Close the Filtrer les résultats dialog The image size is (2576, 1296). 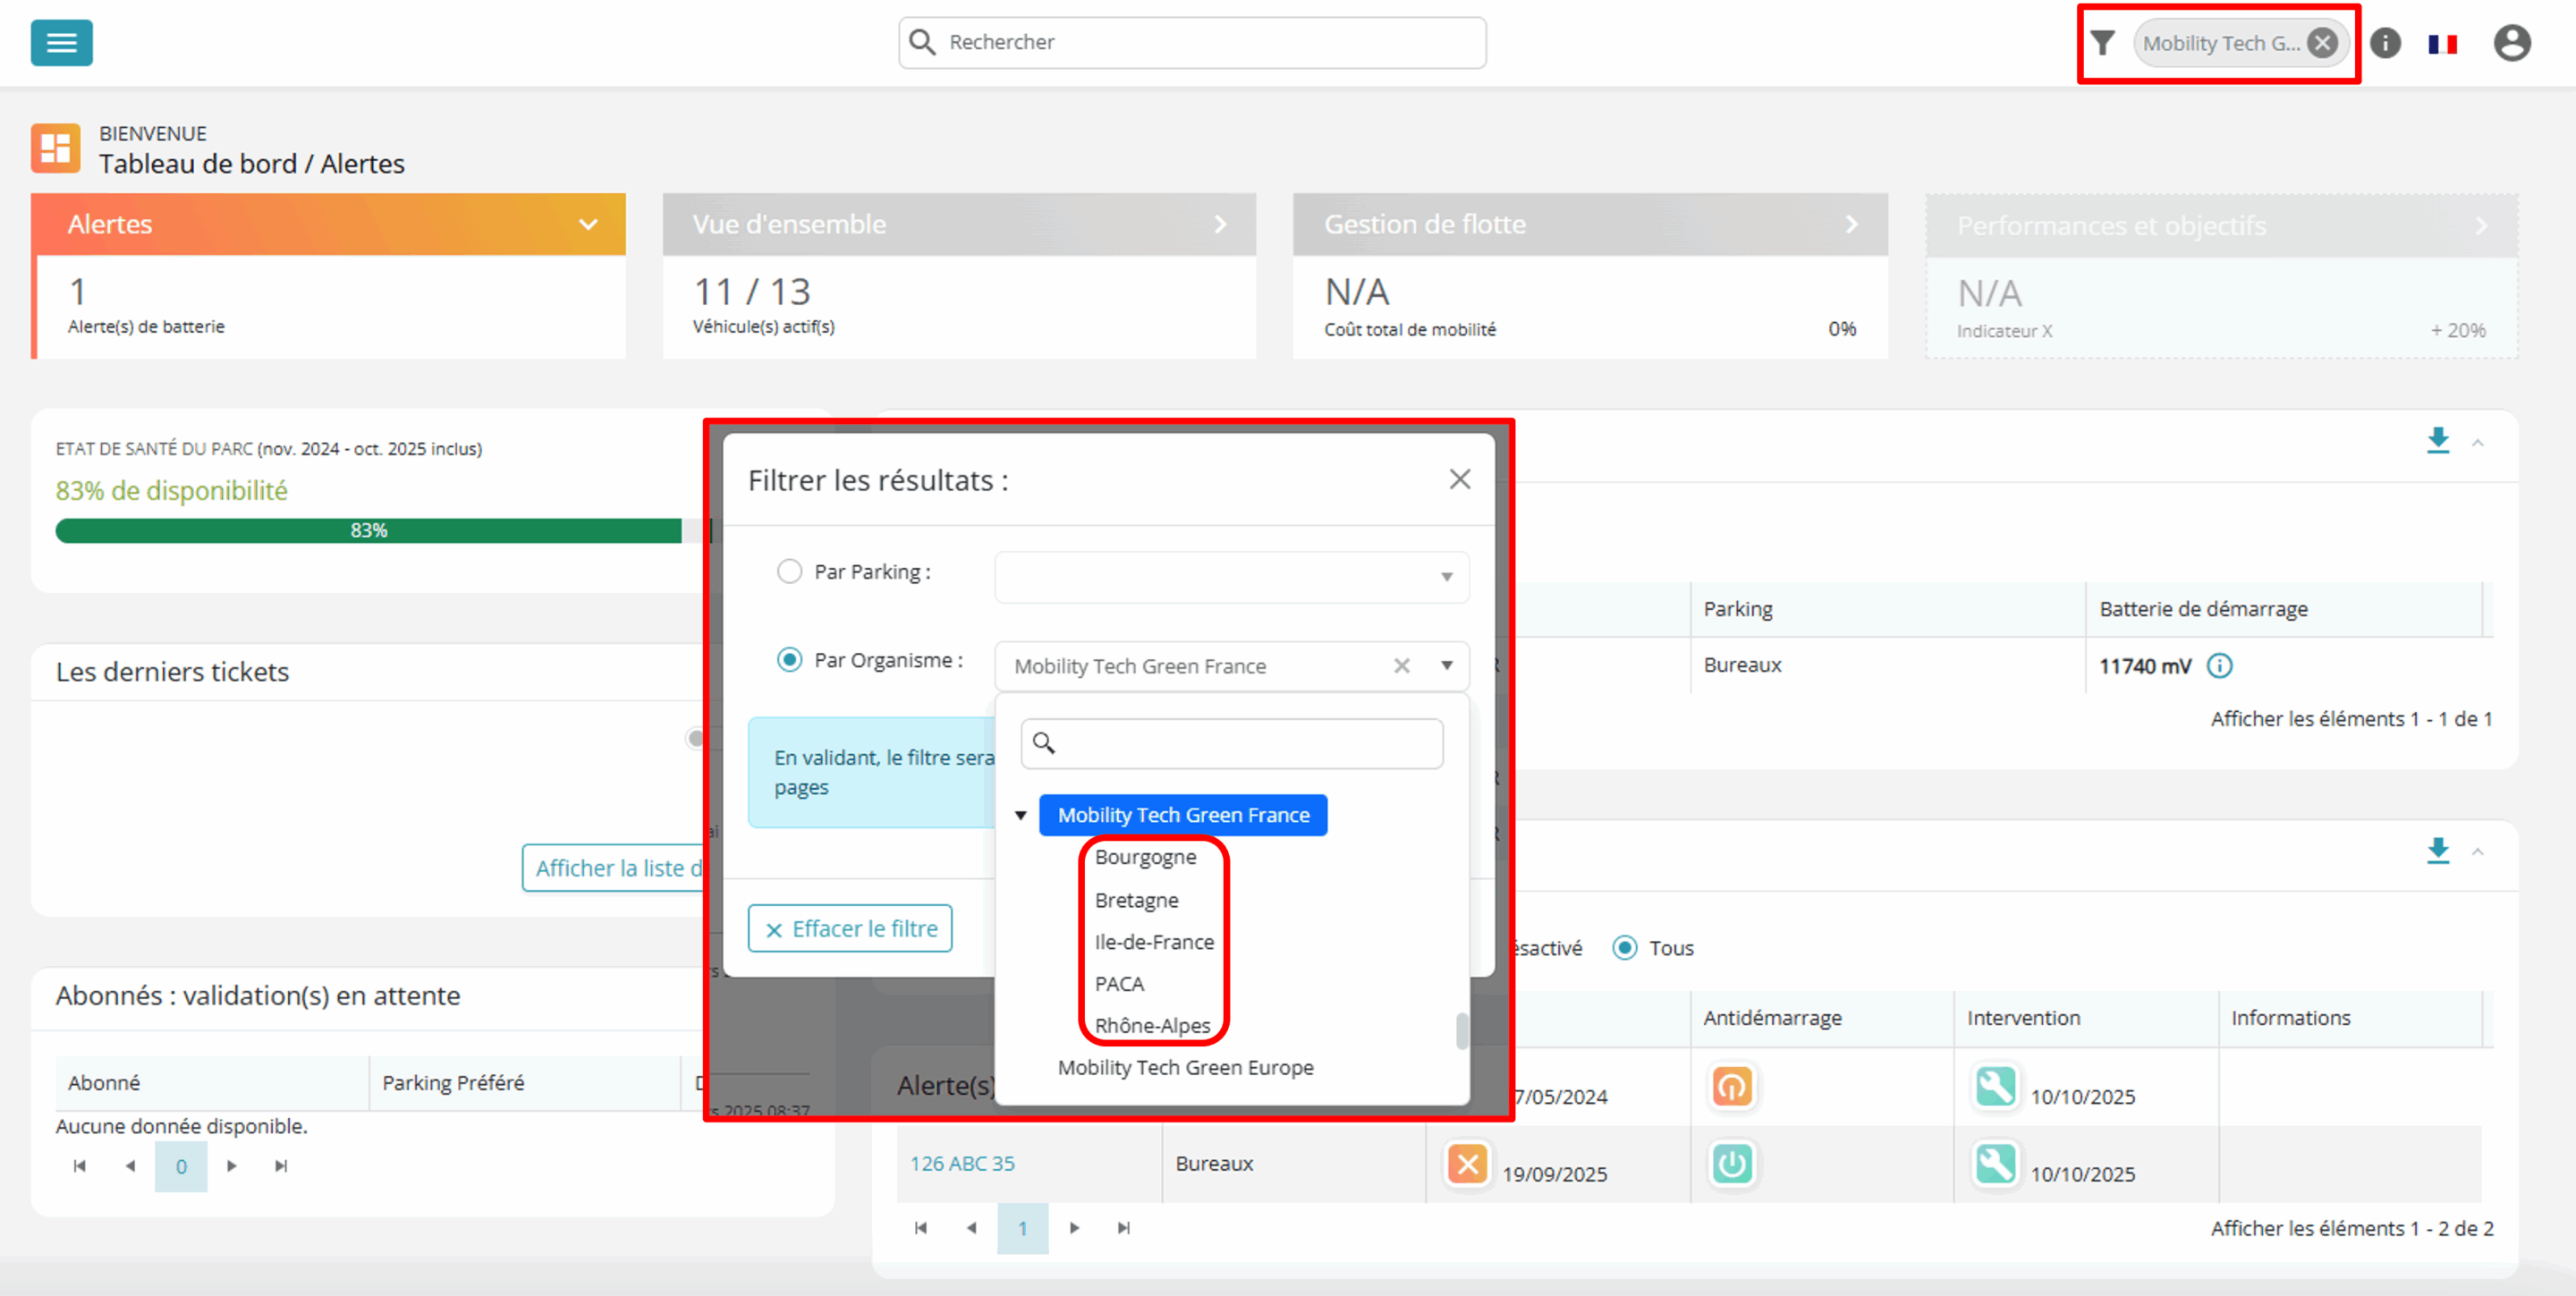pos(1459,479)
